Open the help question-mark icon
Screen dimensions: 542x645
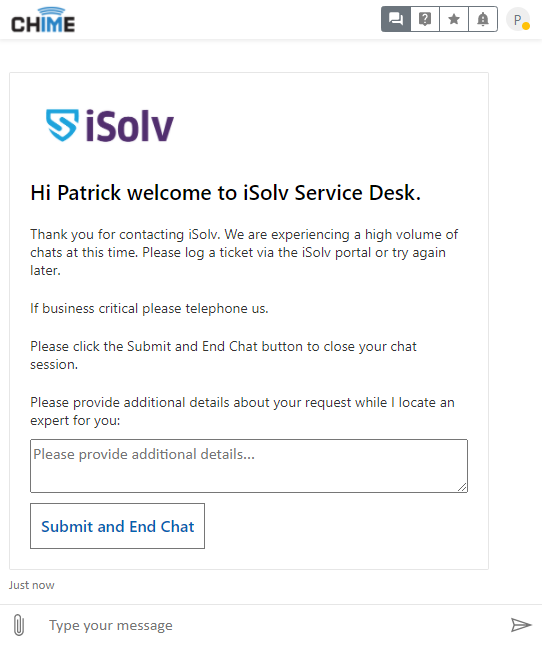tap(425, 19)
